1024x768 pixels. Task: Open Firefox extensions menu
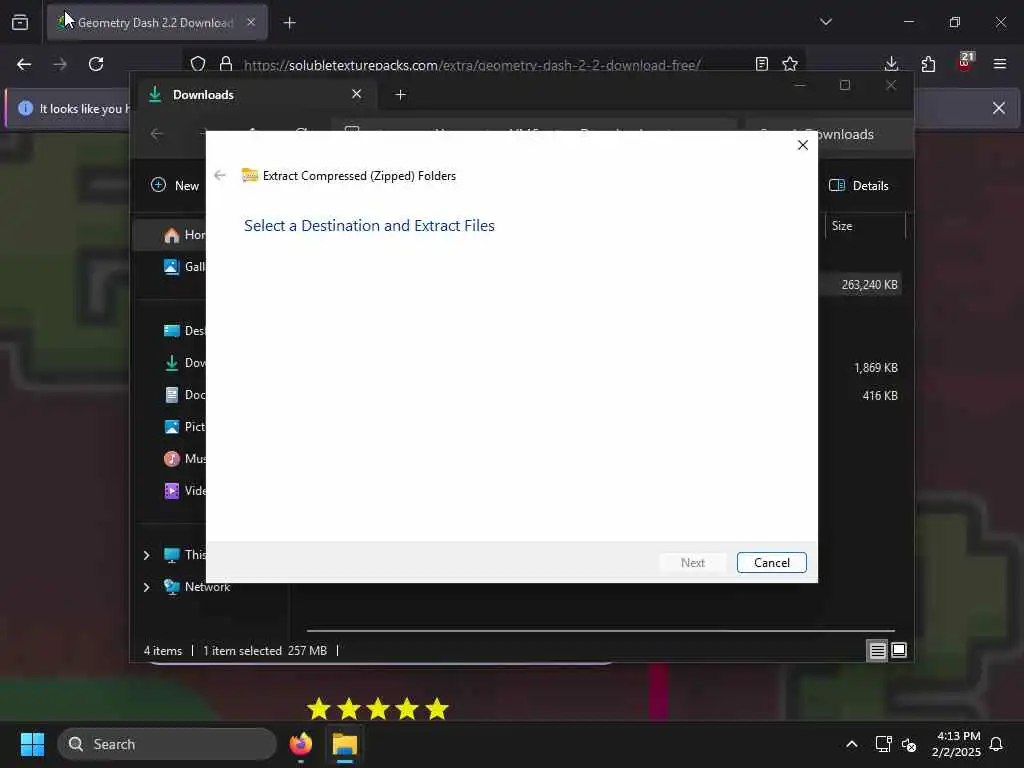pyautogui.click(x=928, y=64)
